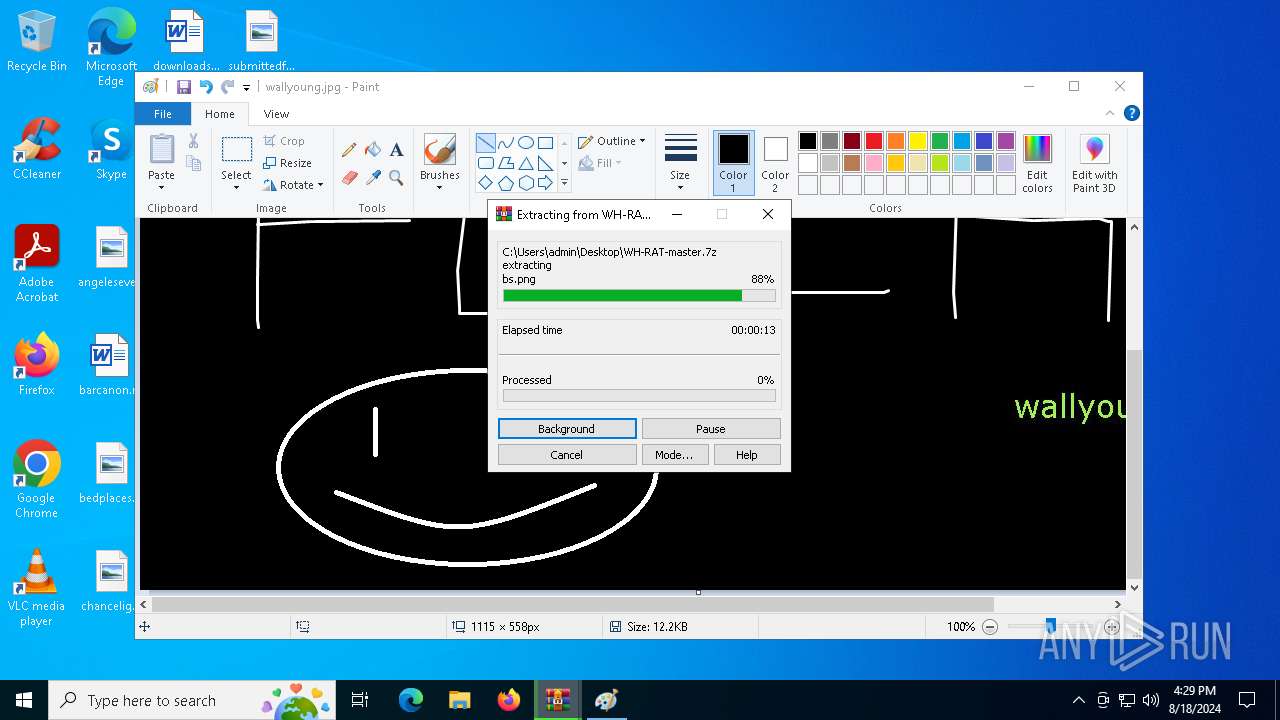1280x720 pixels.
Task: Click Resize in Image group
Action: click(288, 163)
